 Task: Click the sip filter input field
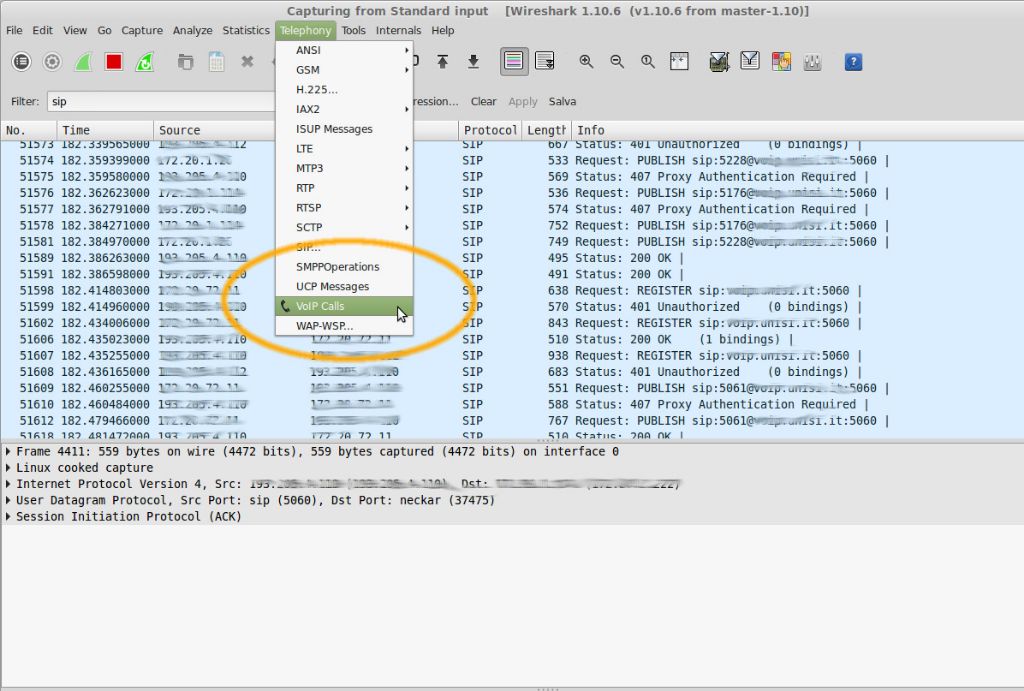click(160, 101)
